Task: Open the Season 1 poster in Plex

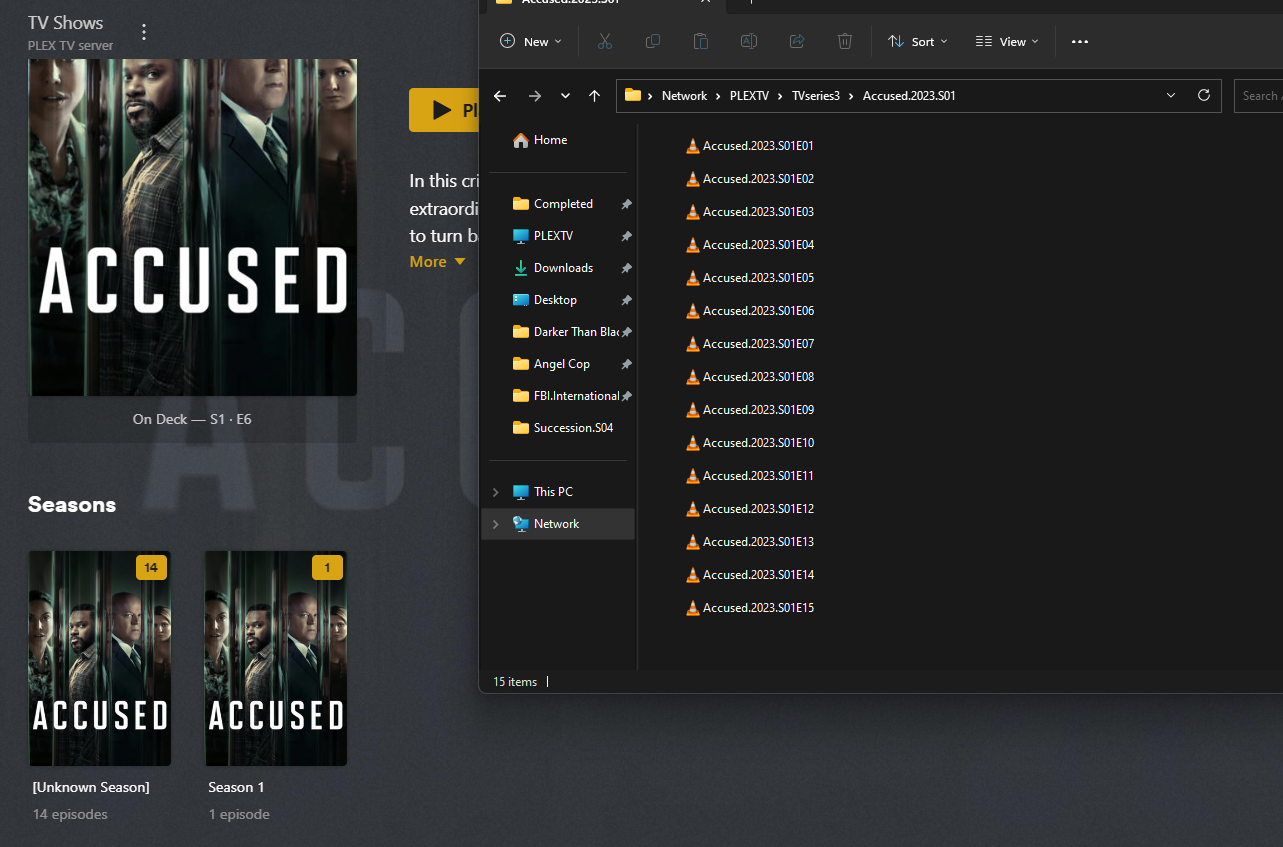Action: pyautogui.click(x=276, y=658)
